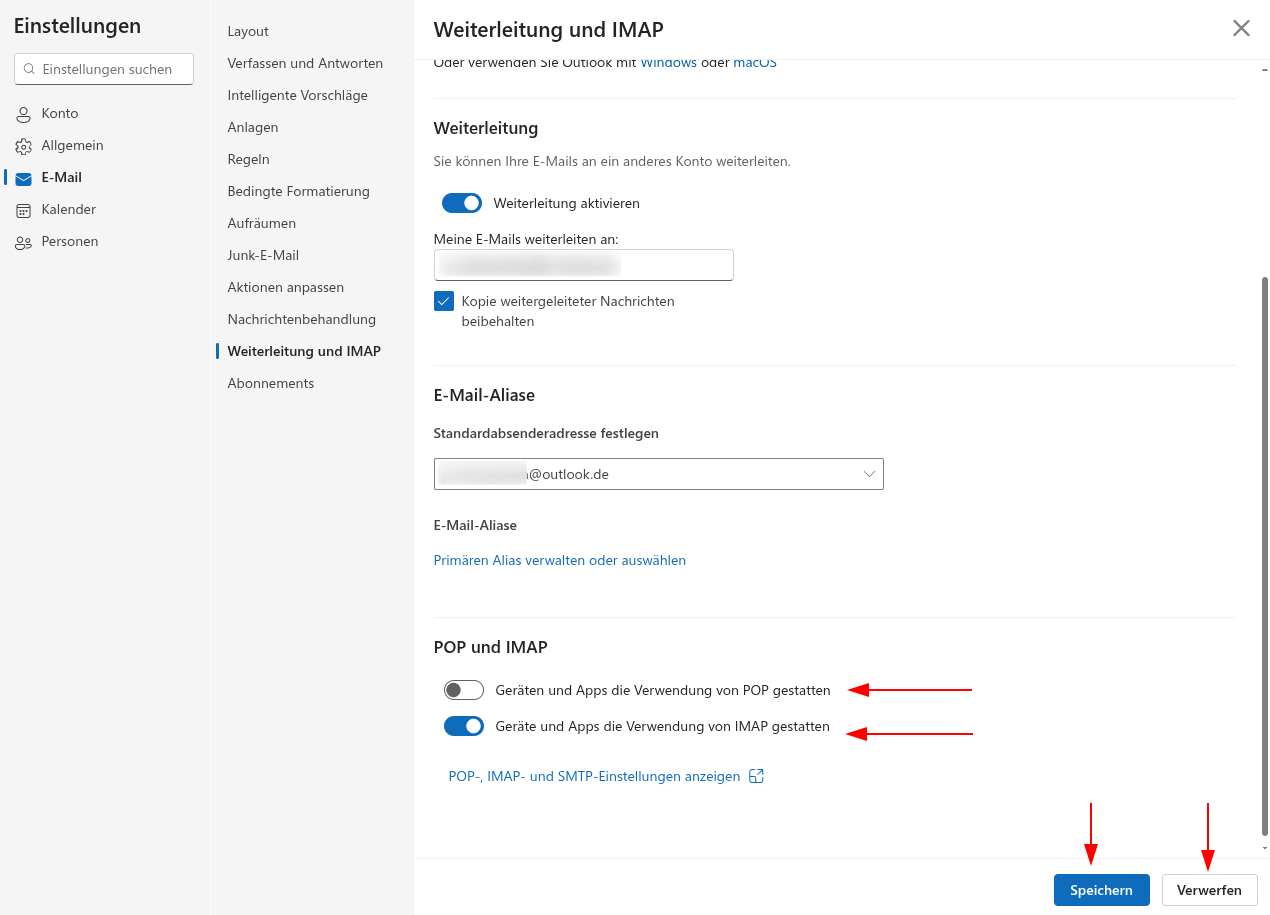
Task: Disable IMAP access toggle
Action: coord(464,726)
